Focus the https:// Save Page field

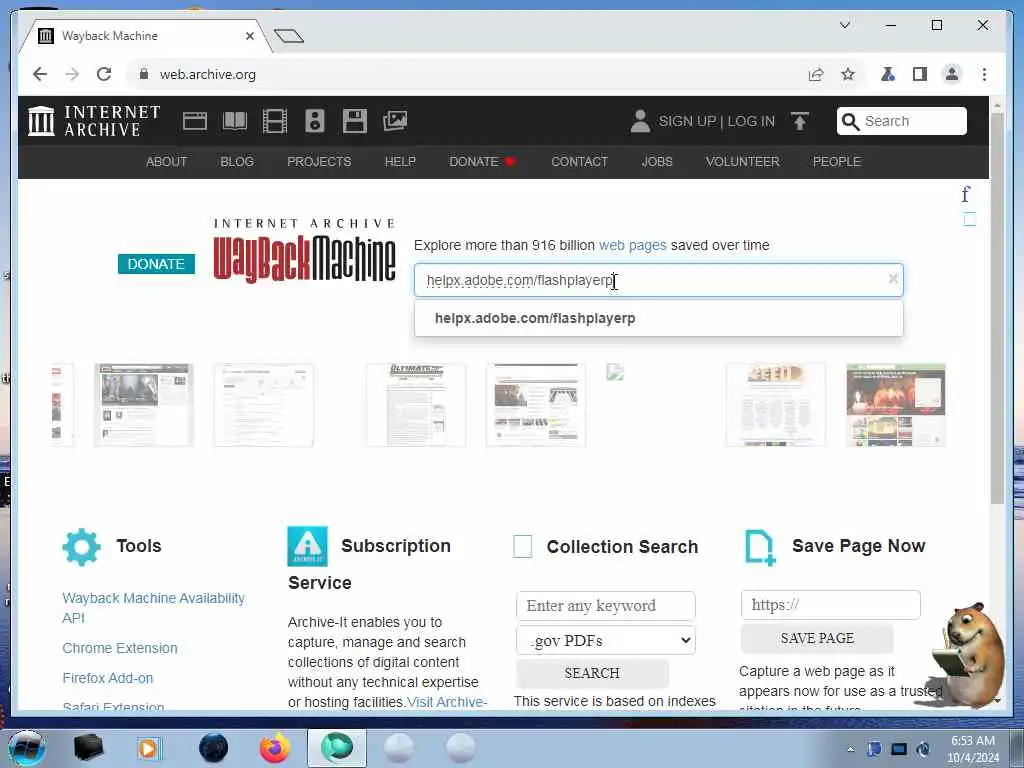point(830,605)
